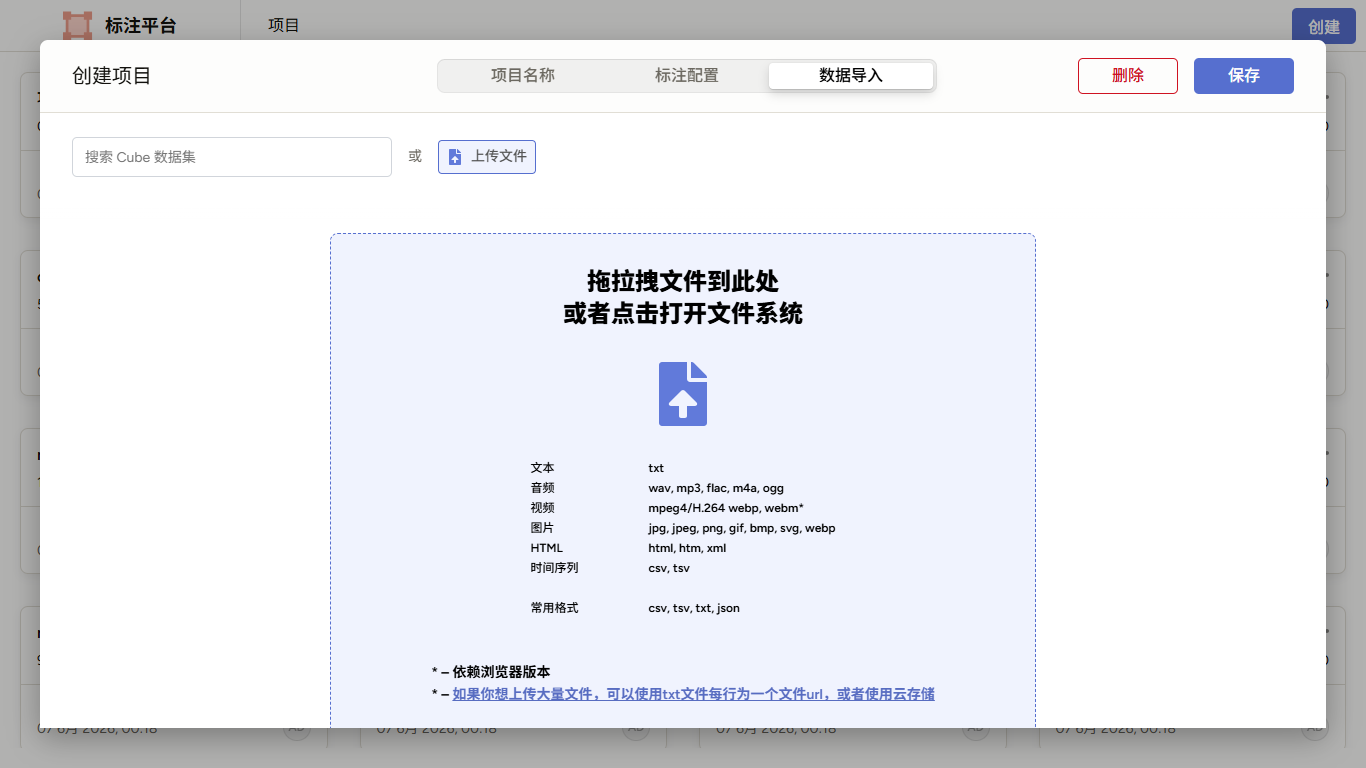The width and height of the screenshot is (1366, 768).
Task: Click the 音频 wav, mp3 format row
Action: pos(657,488)
